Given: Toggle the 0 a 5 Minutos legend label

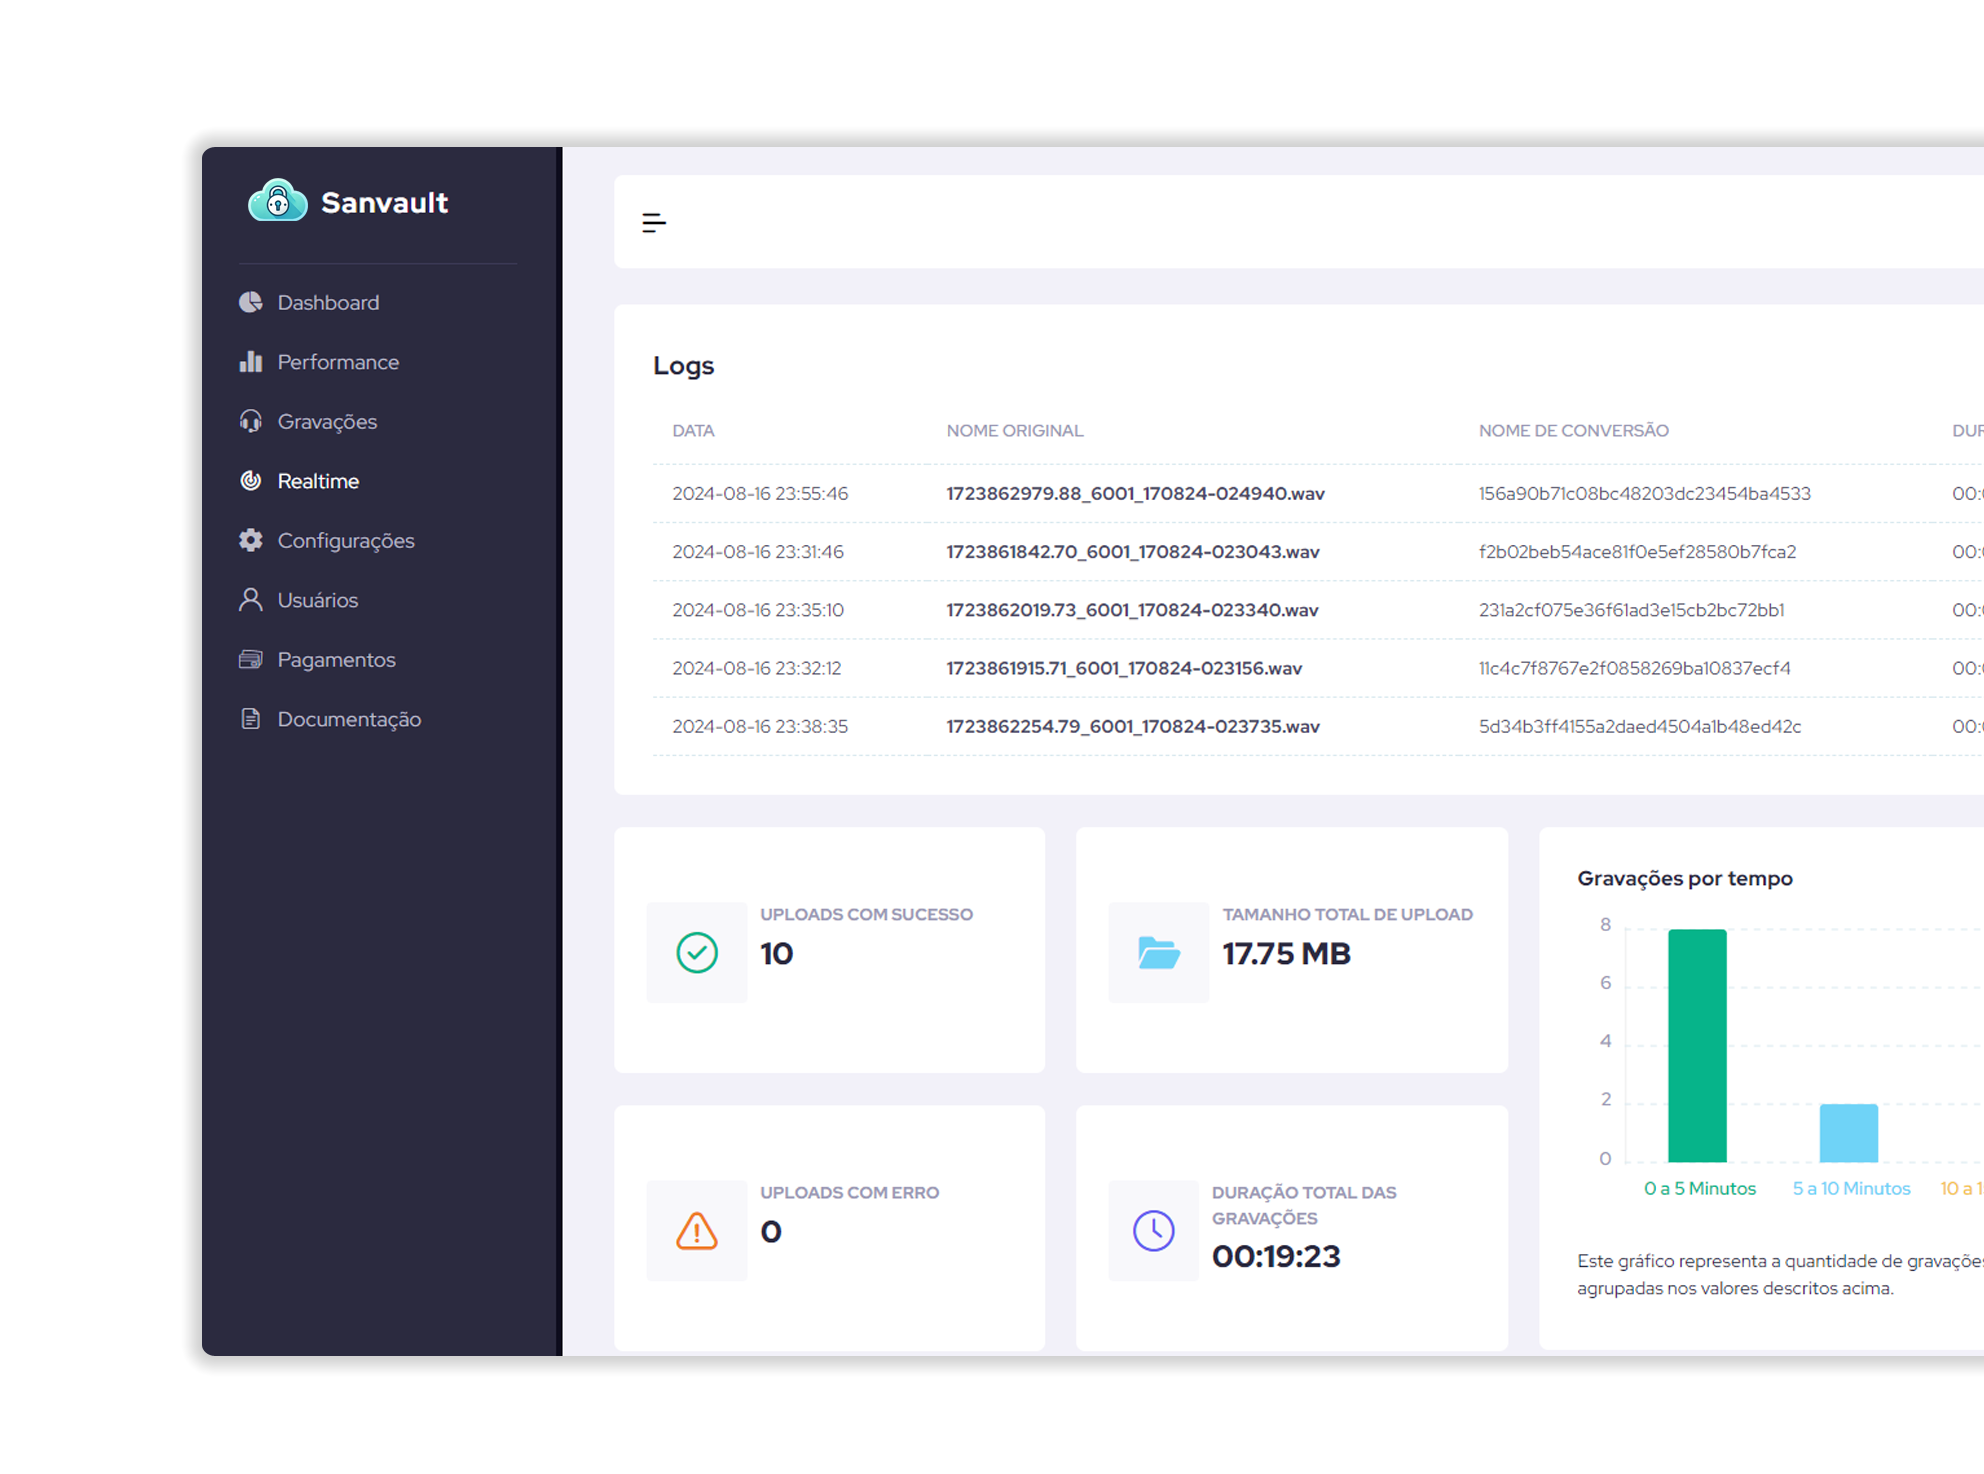Looking at the screenshot, I should [1700, 1188].
